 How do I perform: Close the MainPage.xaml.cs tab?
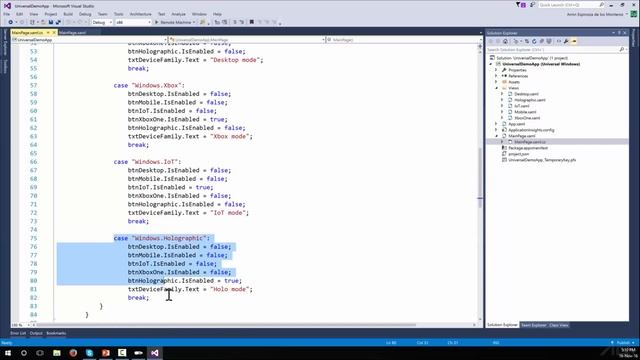point(54,32)
